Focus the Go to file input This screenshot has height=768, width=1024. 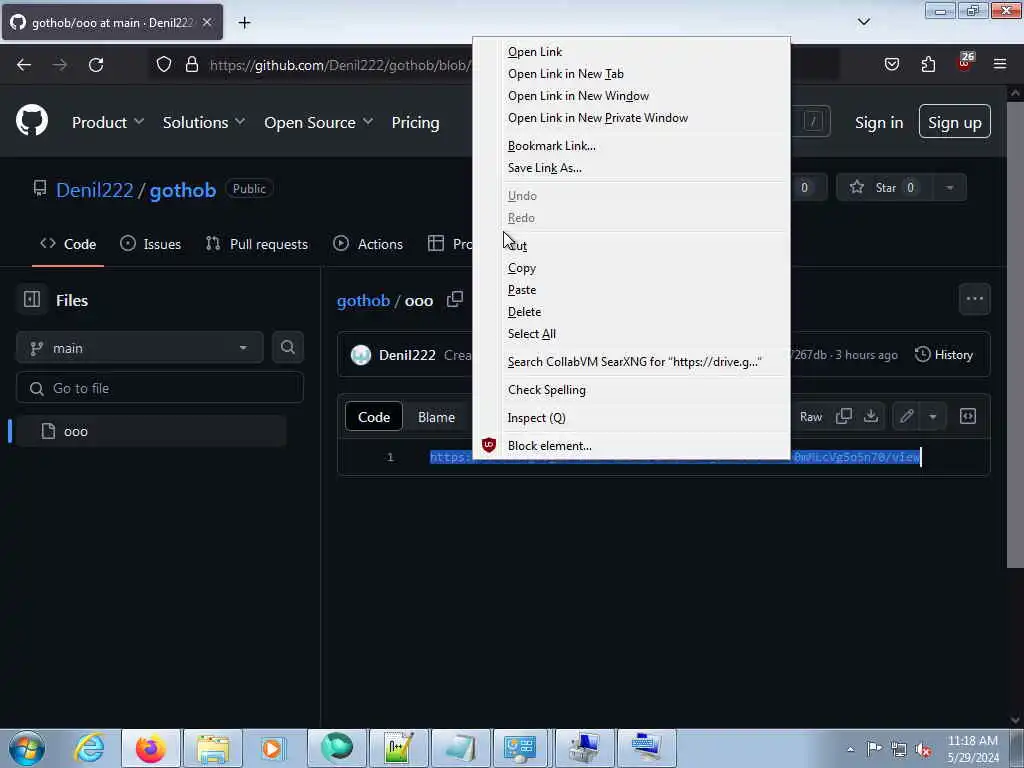(160, 388)
